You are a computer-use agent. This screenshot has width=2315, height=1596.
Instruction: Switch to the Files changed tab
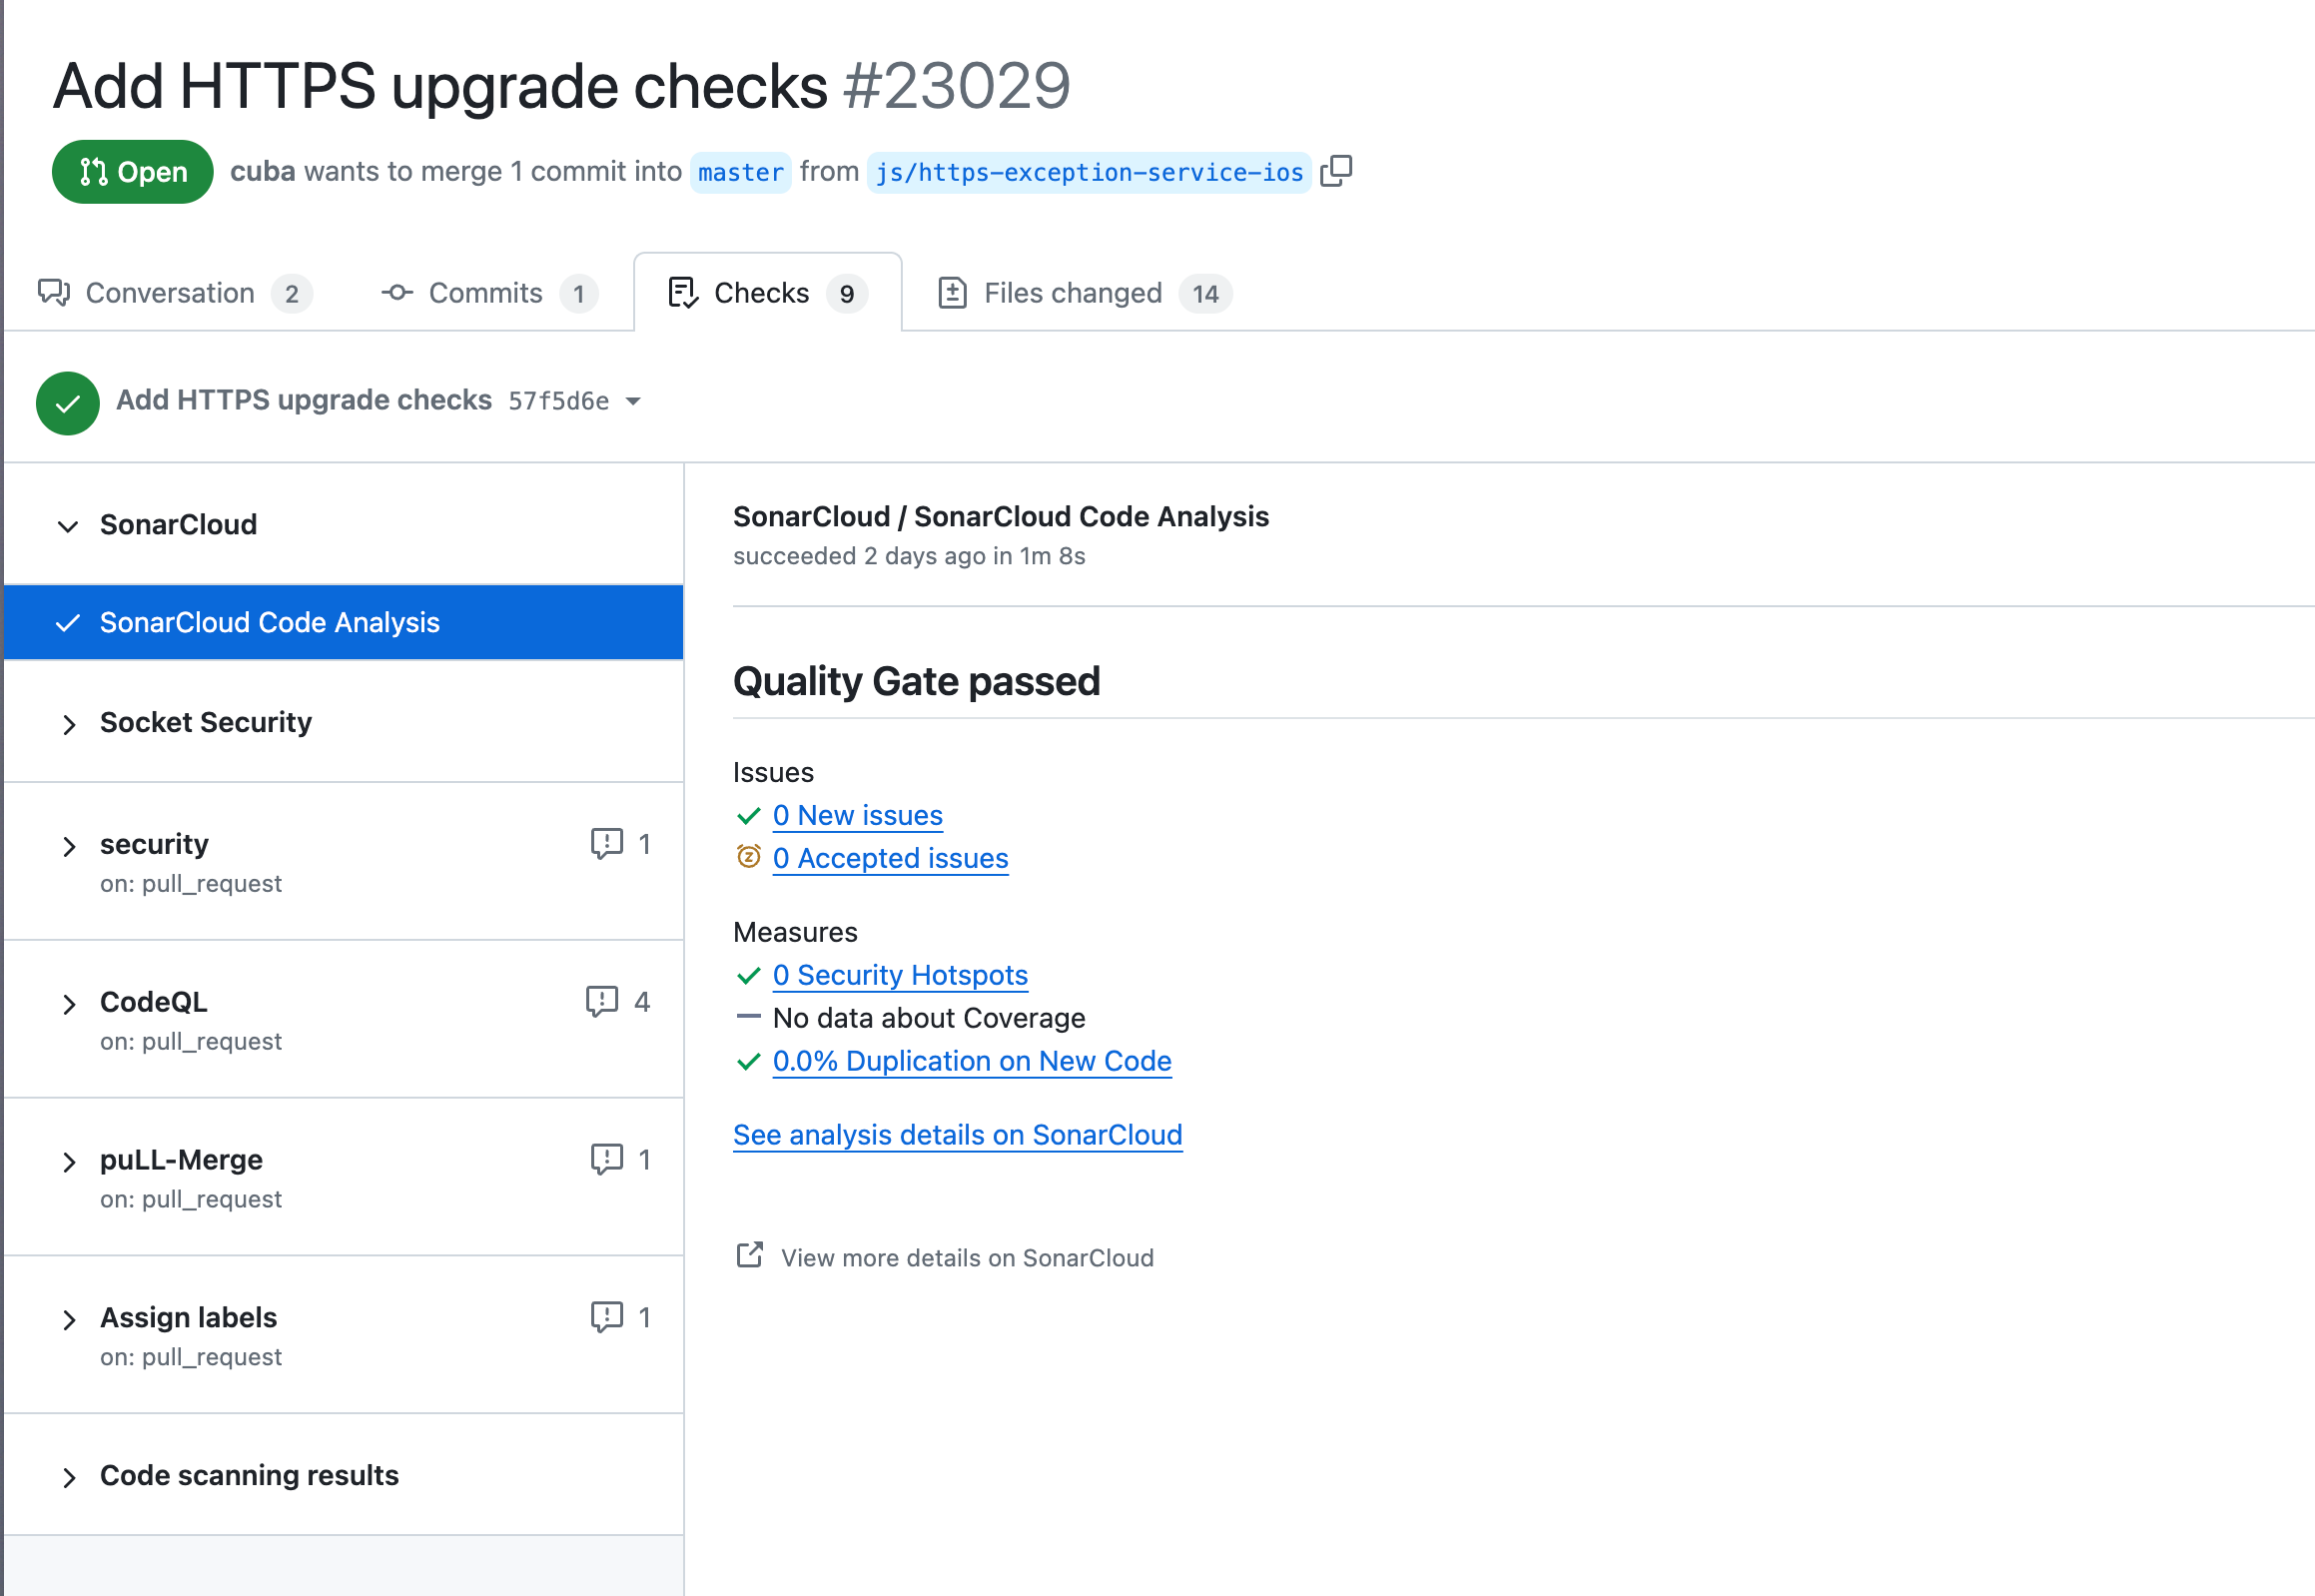pyautogui.click(x=1071, y=293)
